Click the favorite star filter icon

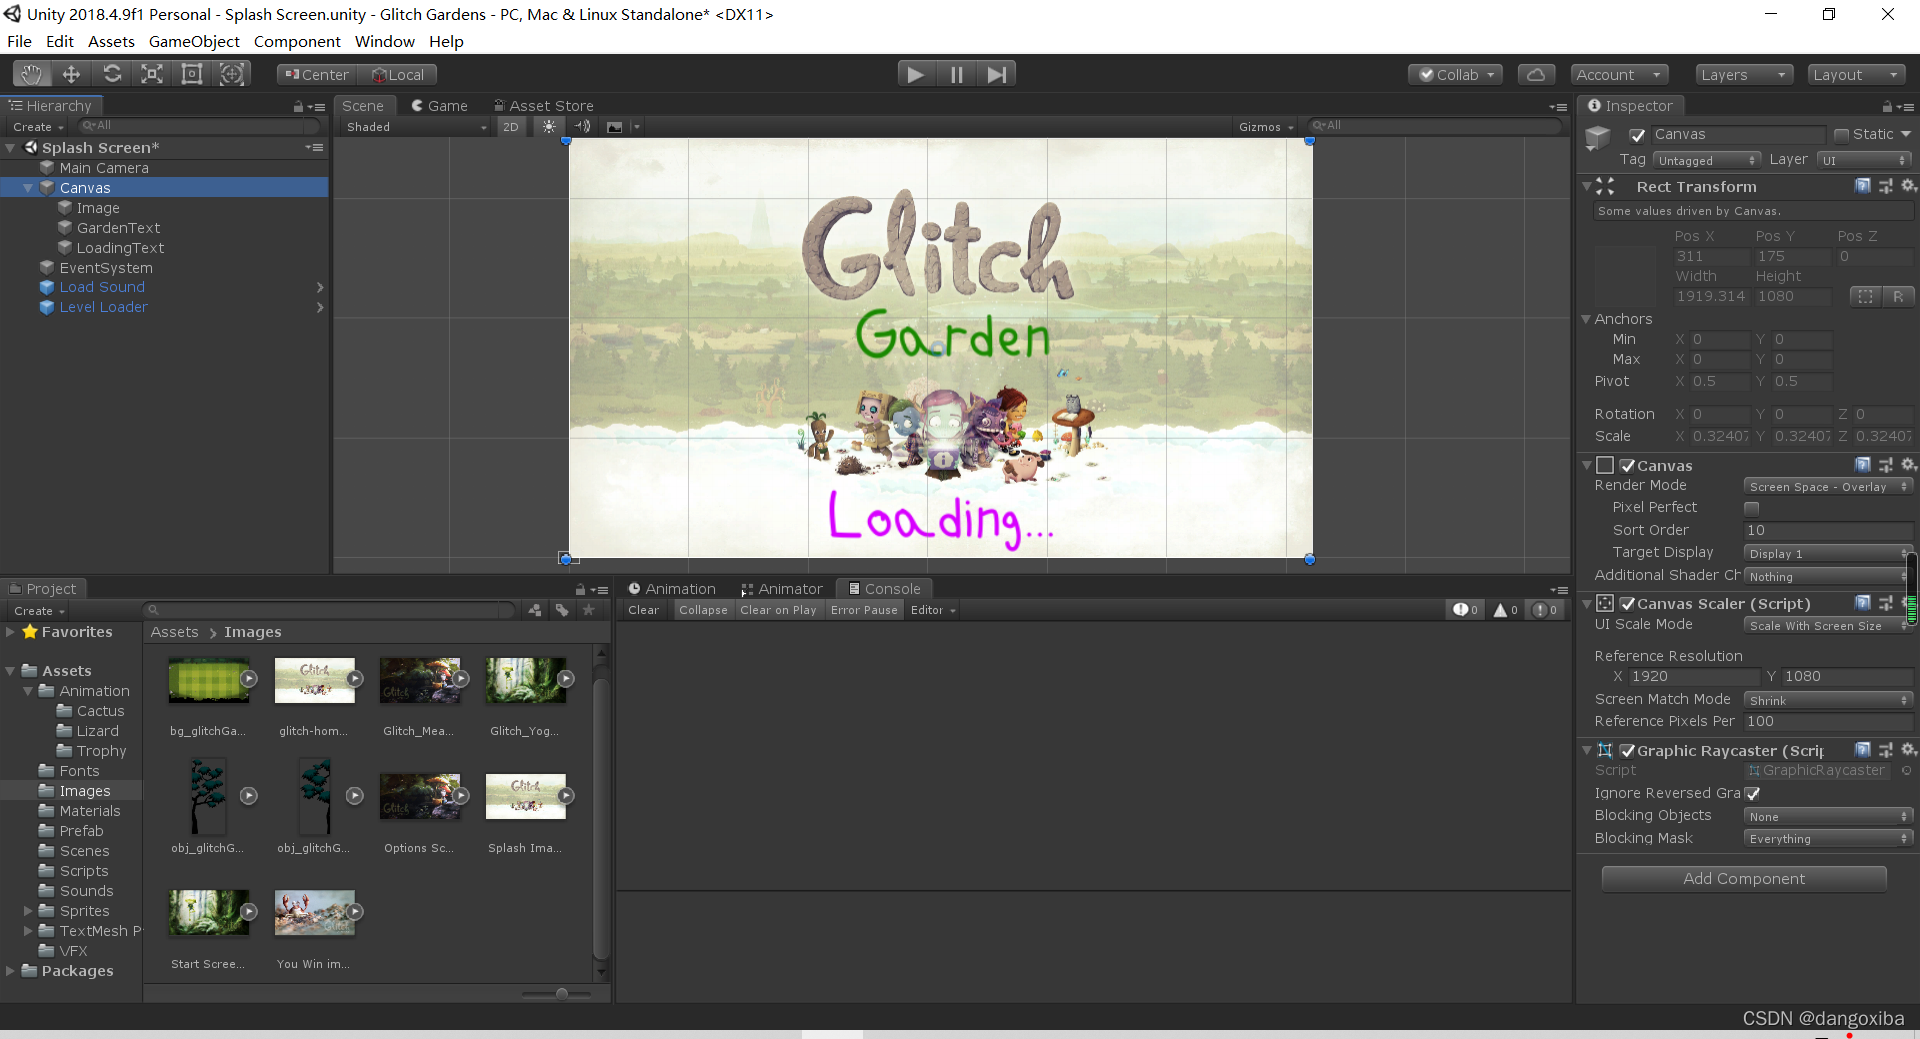(x=588, y=610)
